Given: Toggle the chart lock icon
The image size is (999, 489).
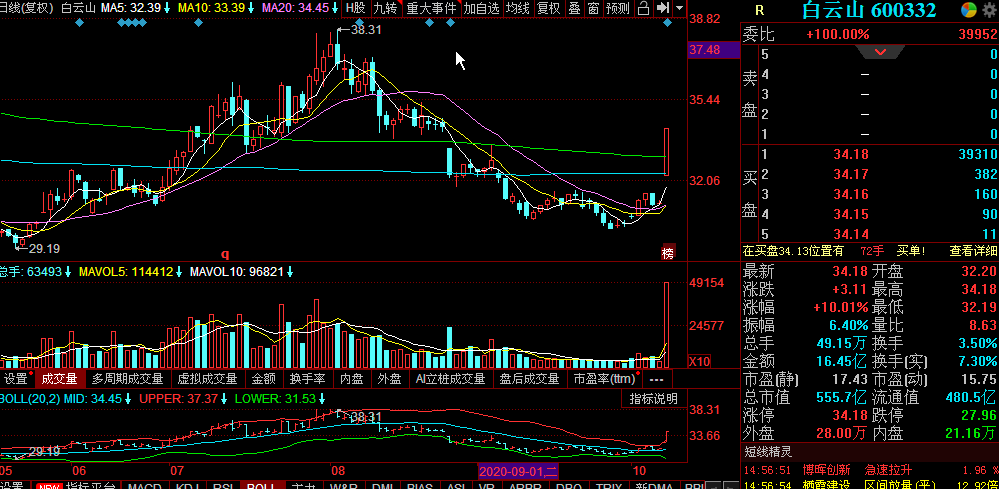Looking at the screenshot, I should [643, 8].
